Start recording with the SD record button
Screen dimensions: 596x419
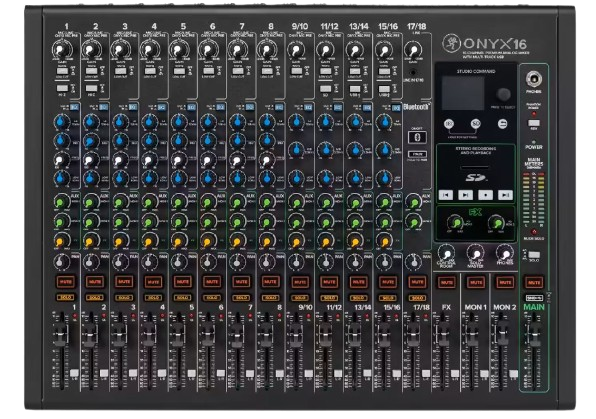click(x=485, y=195)
